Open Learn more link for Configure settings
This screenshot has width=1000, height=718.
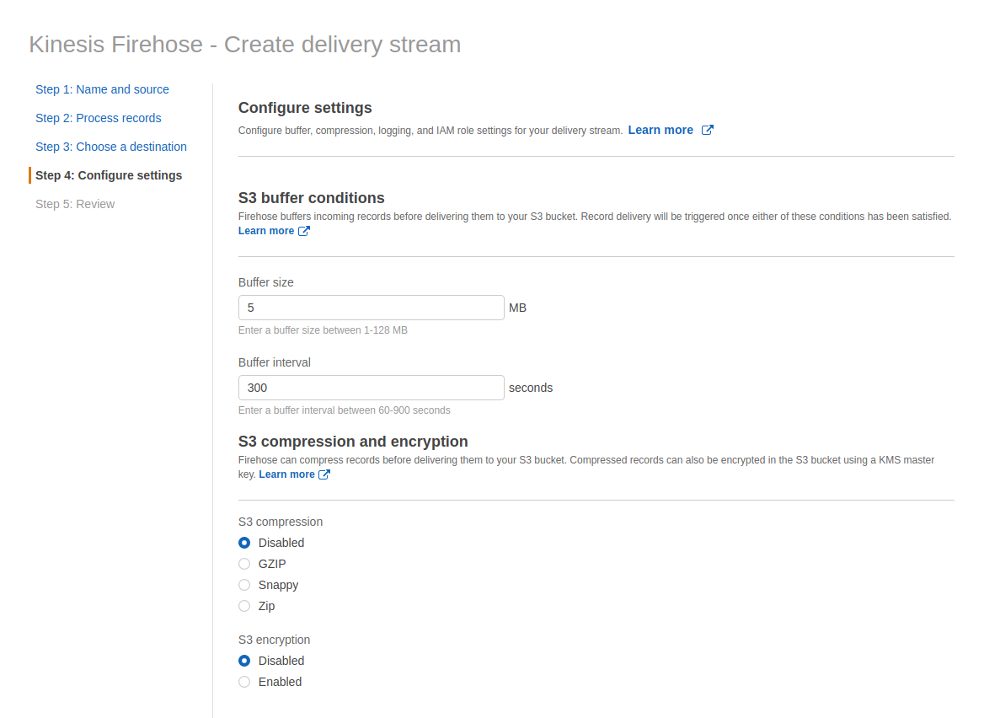(x=661, y=130)
